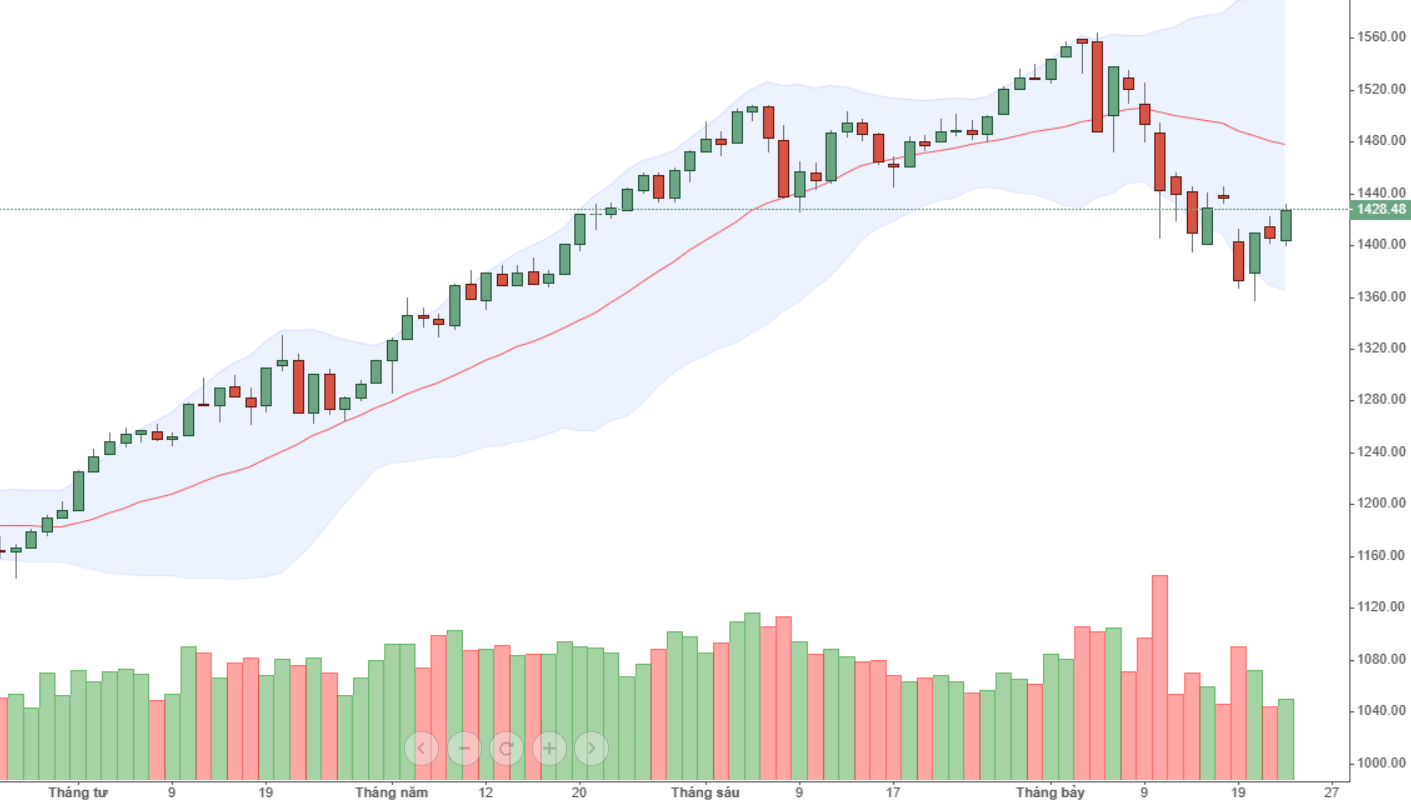This screenshot has width=1411, height=801.
Task: Reset the chart view with the refresh icon
Action: pyautogui.click(x=507, y=747)
